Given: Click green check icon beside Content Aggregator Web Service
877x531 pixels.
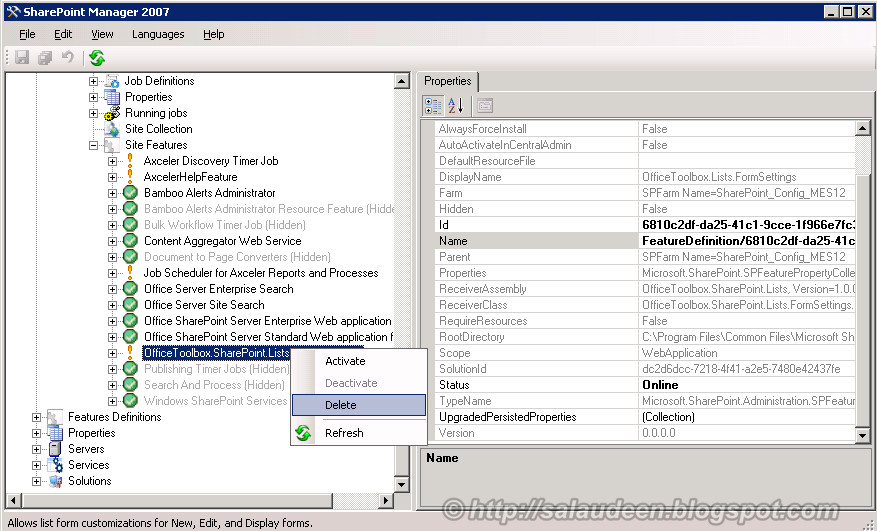Looking at the screenshot, I should point(130,241).
